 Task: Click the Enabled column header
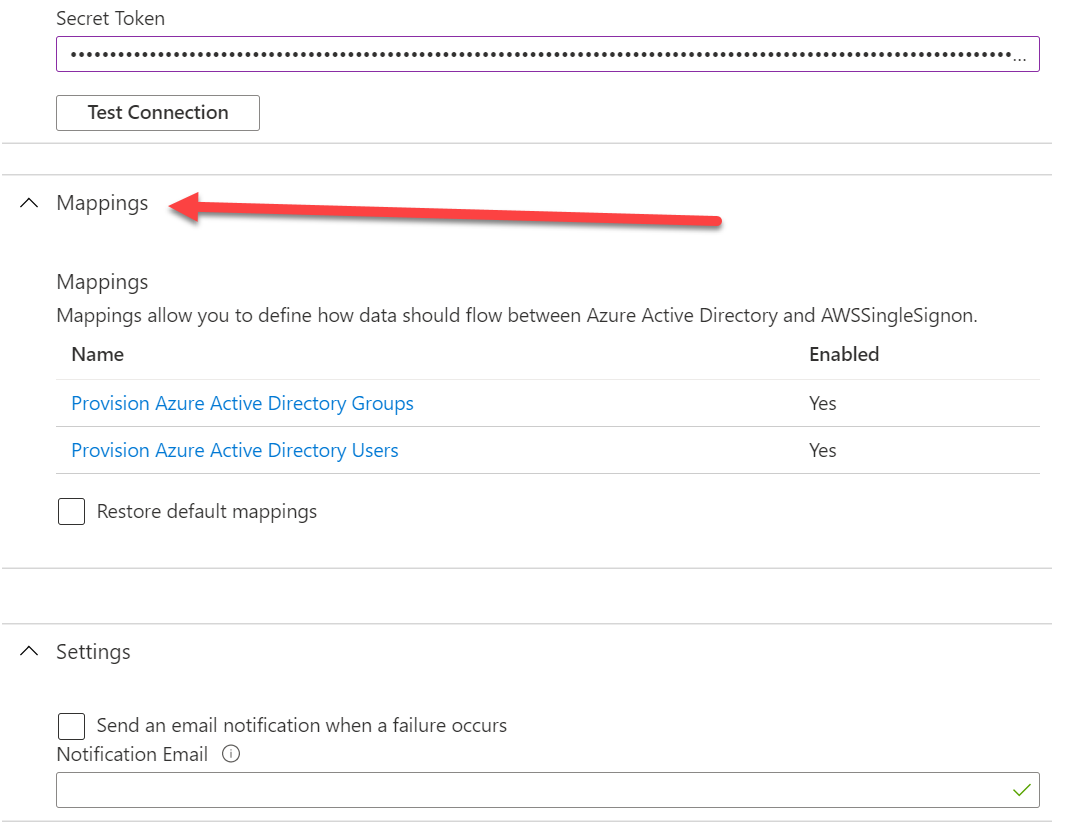tap(843, 354)
